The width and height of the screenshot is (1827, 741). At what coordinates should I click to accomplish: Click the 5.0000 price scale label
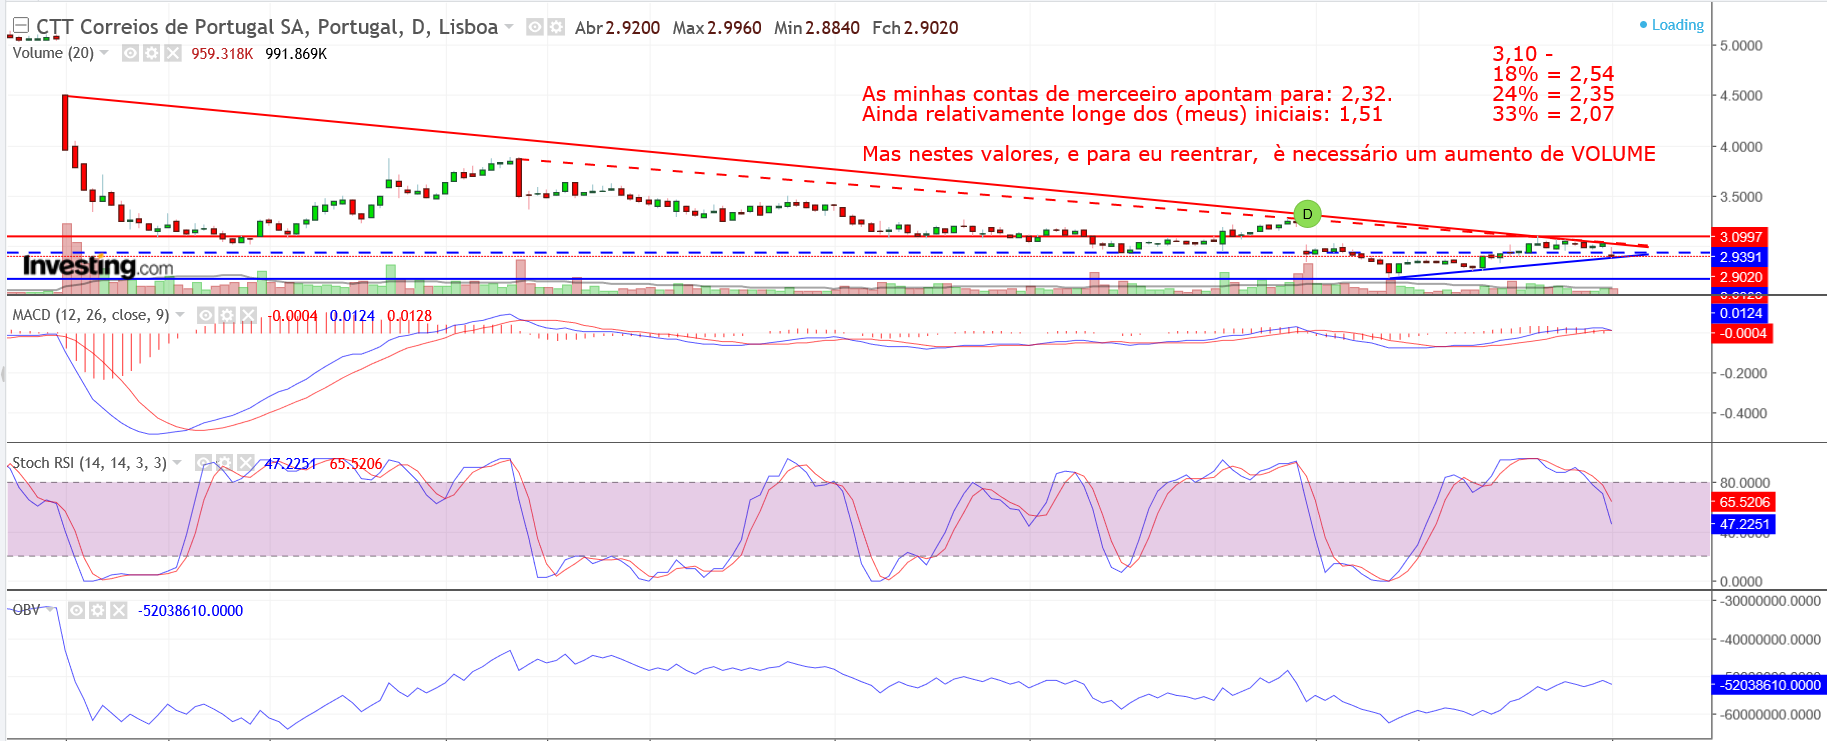[1741, 46]
